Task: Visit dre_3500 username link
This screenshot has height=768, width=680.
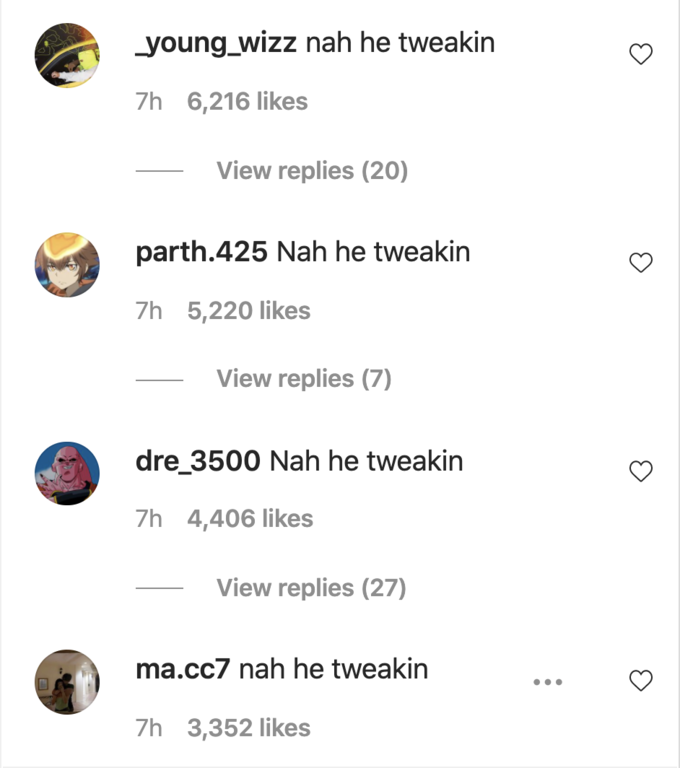Action: 198,461
